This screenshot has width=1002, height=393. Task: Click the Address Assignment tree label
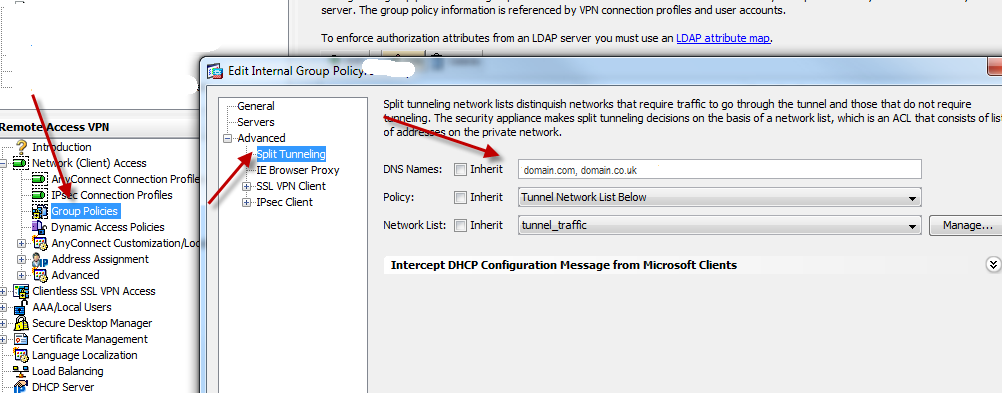pyautogui.click(x=100, y=259)
